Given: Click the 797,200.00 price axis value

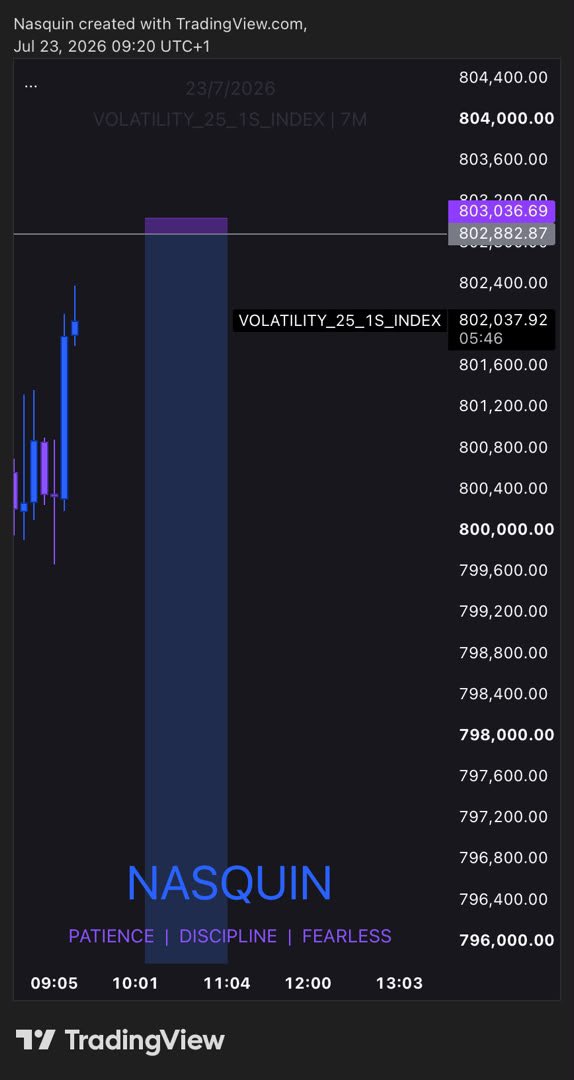Looking at the screenshot, I should [503, 817].
